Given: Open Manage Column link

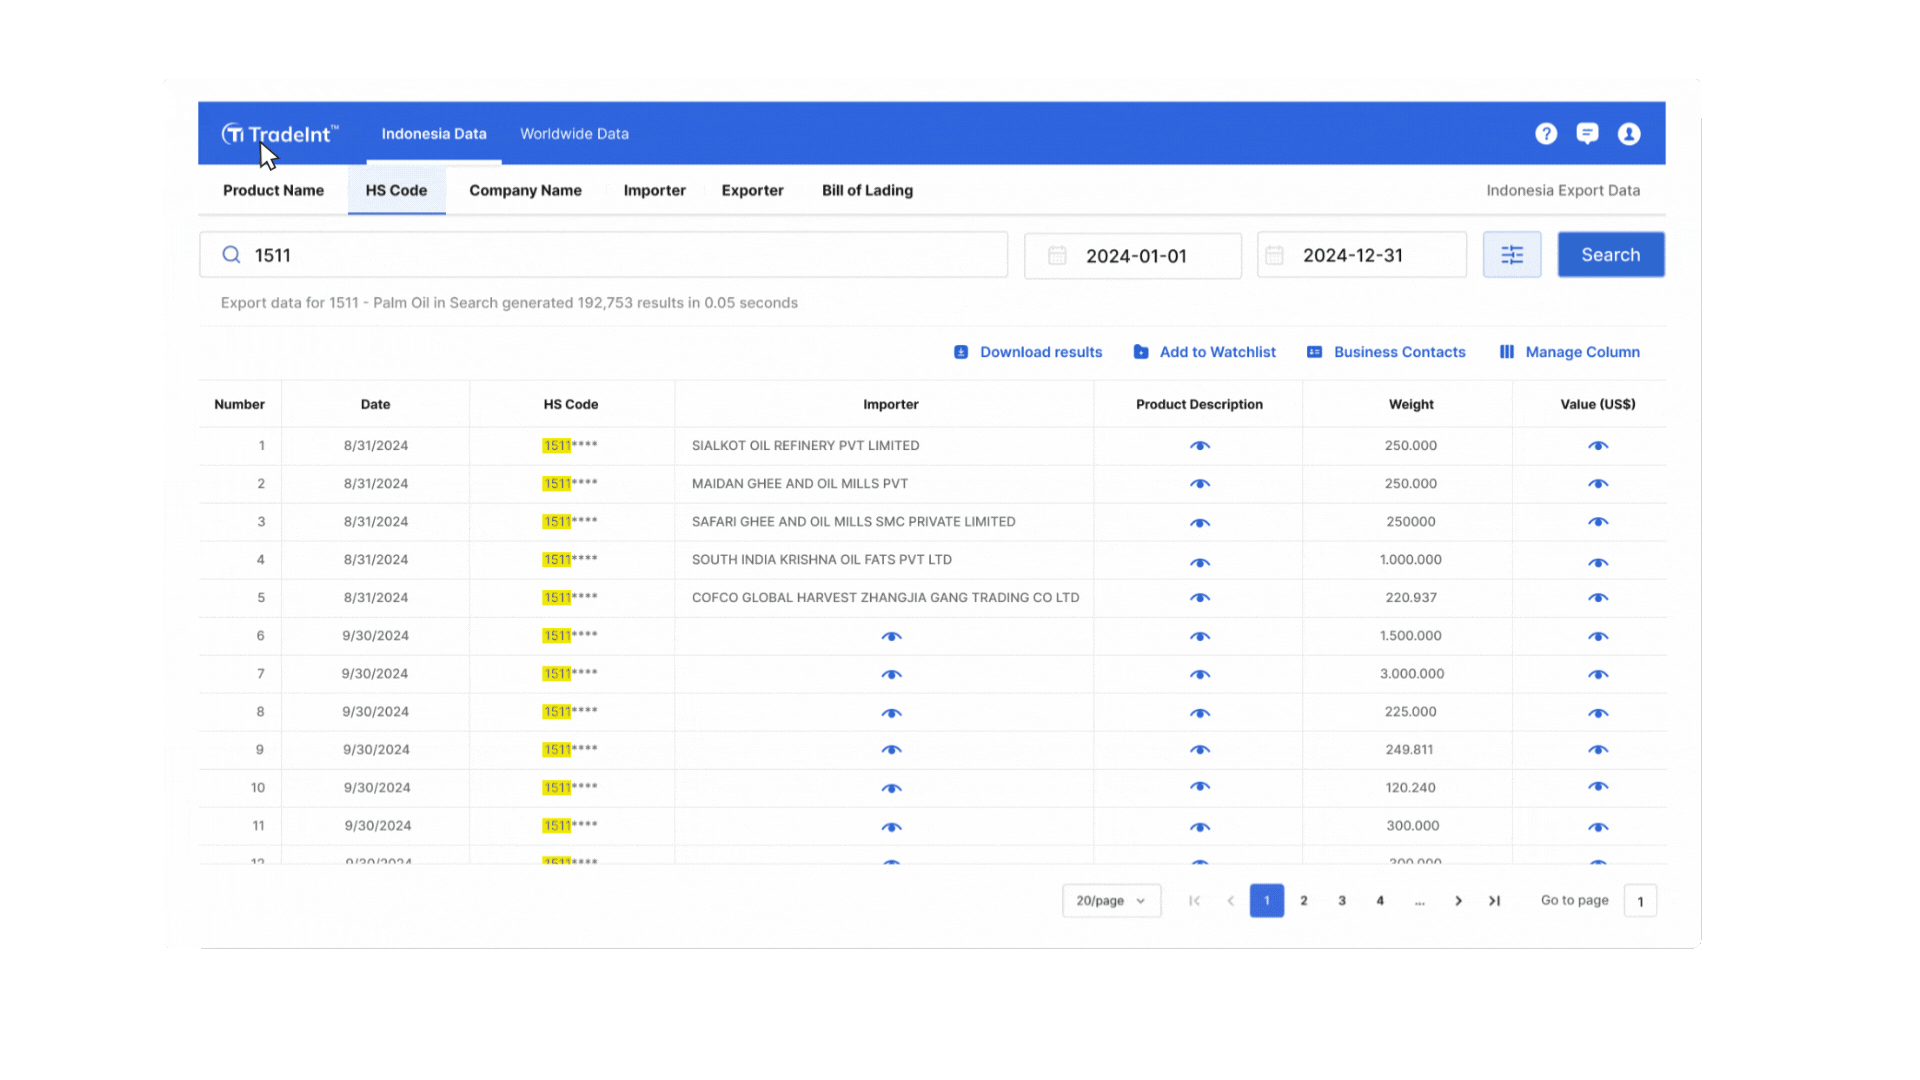Looking at the screenshot, I should click(1583, 352).
